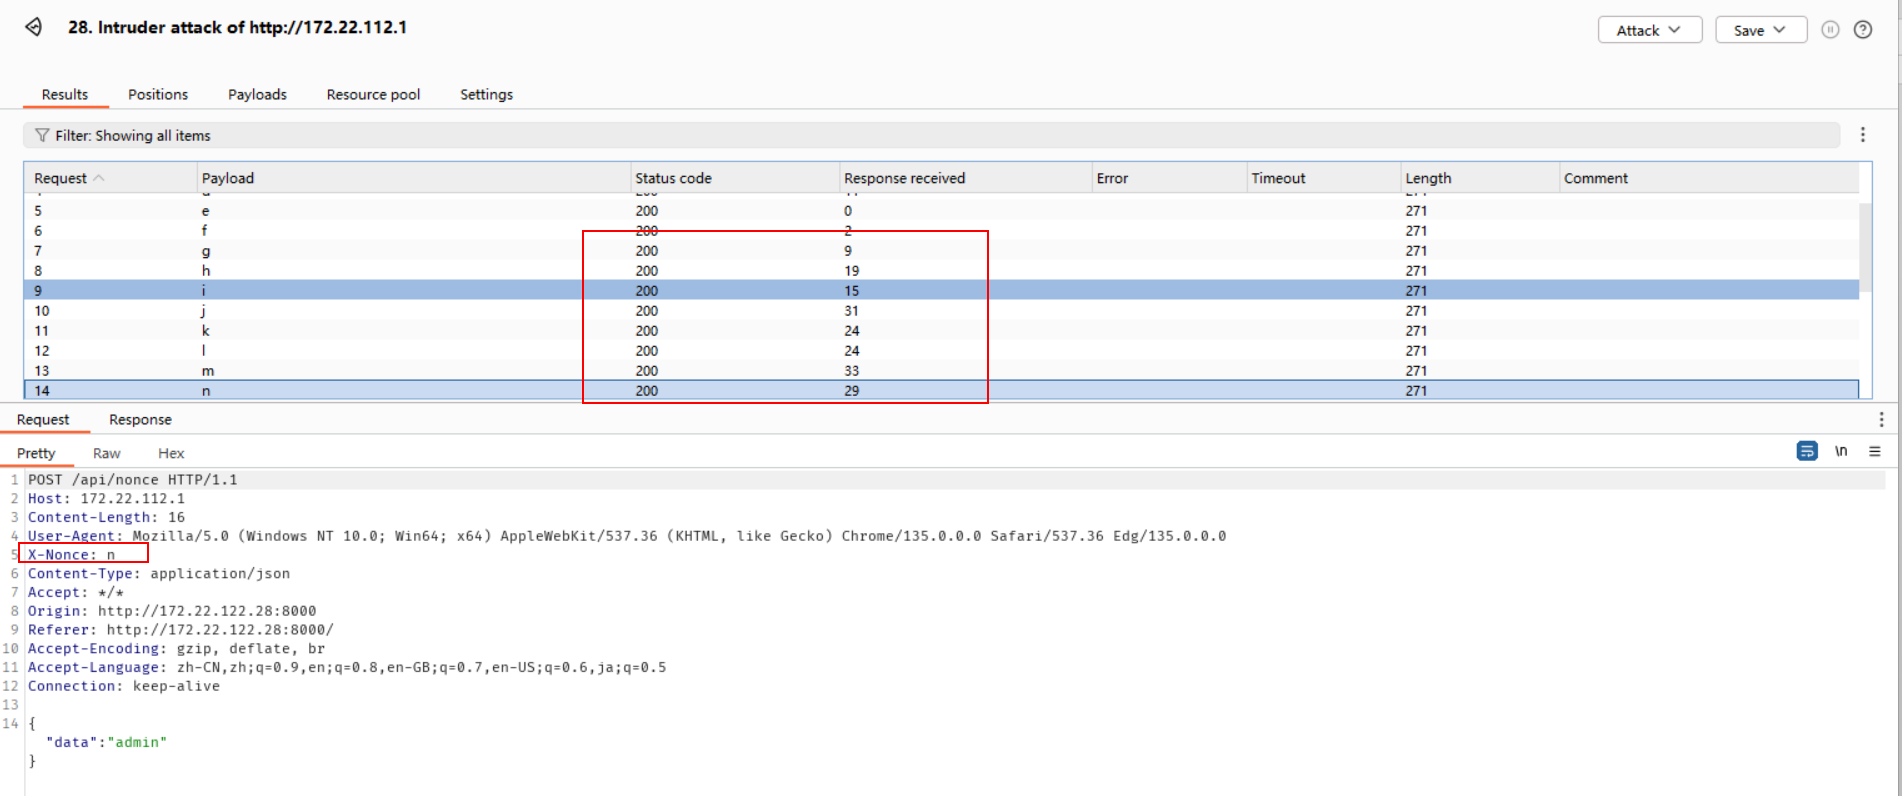Pause the attack with the pause icon
1902x796 pixels.
point(1830,30)
